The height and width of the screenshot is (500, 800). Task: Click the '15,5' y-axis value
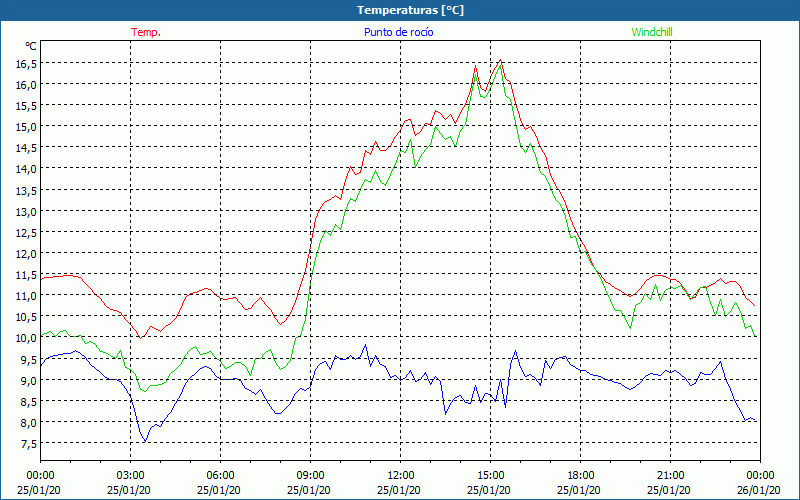coord(27,106)
